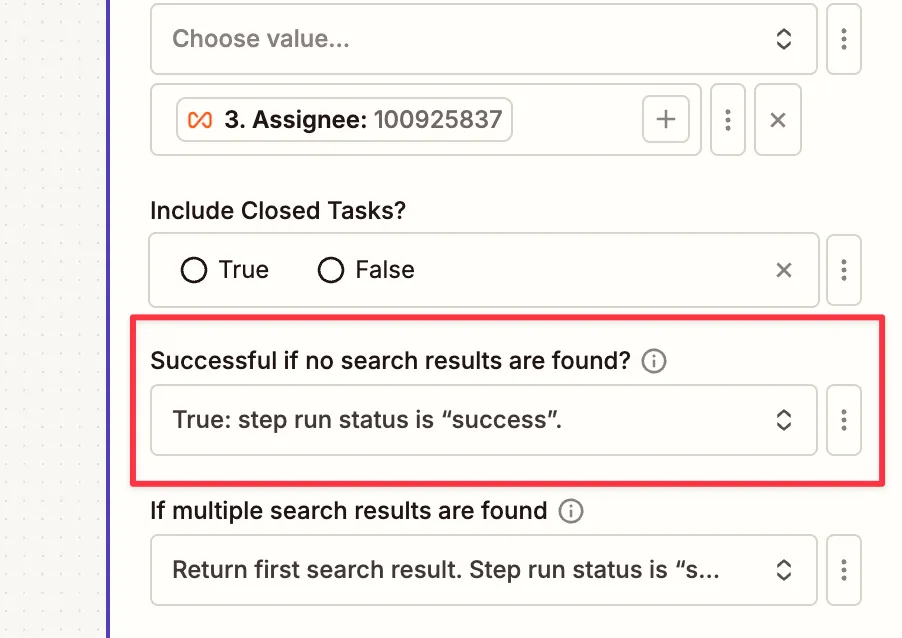
Task: Click the plus icon next to Assignee mapping
Action: click(x=665, y=119)
